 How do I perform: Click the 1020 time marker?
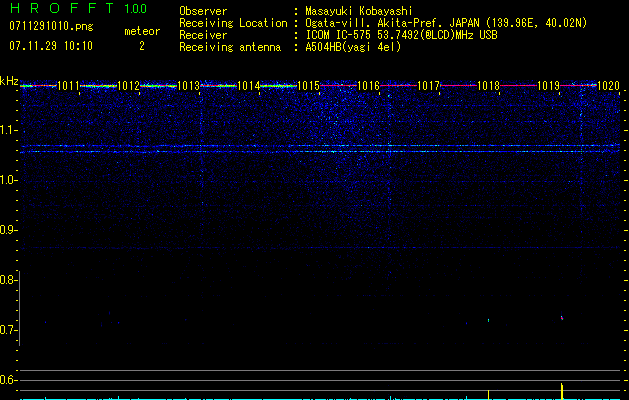point(608,85)
